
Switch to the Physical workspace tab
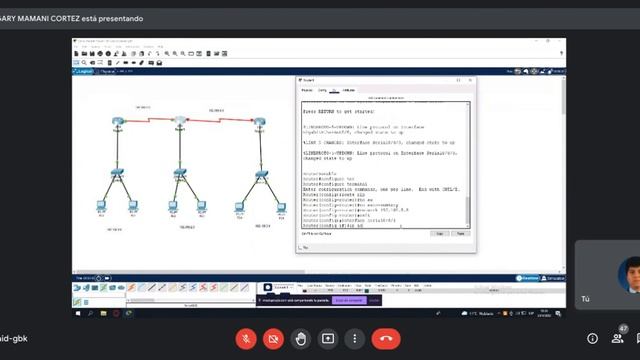[107, 71]
